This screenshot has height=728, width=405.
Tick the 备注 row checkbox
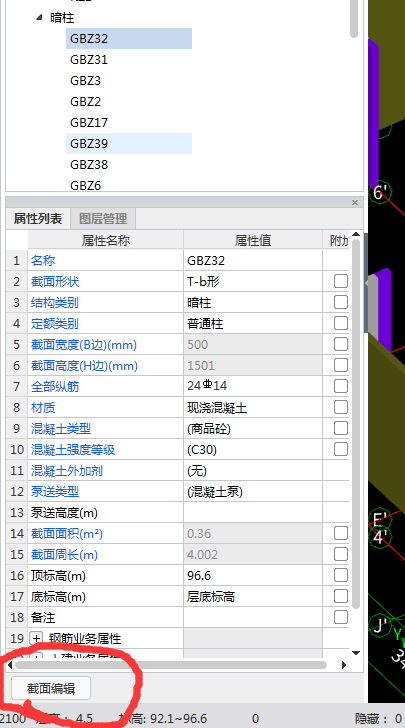341,617
